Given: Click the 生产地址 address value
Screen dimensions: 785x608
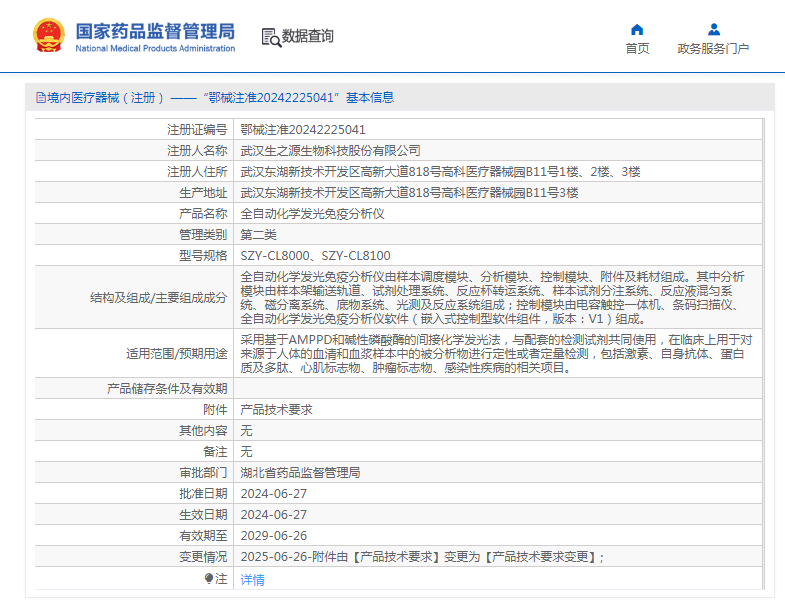Looking at the screenshot, I should pyautogui.click(x=410, y=193).
